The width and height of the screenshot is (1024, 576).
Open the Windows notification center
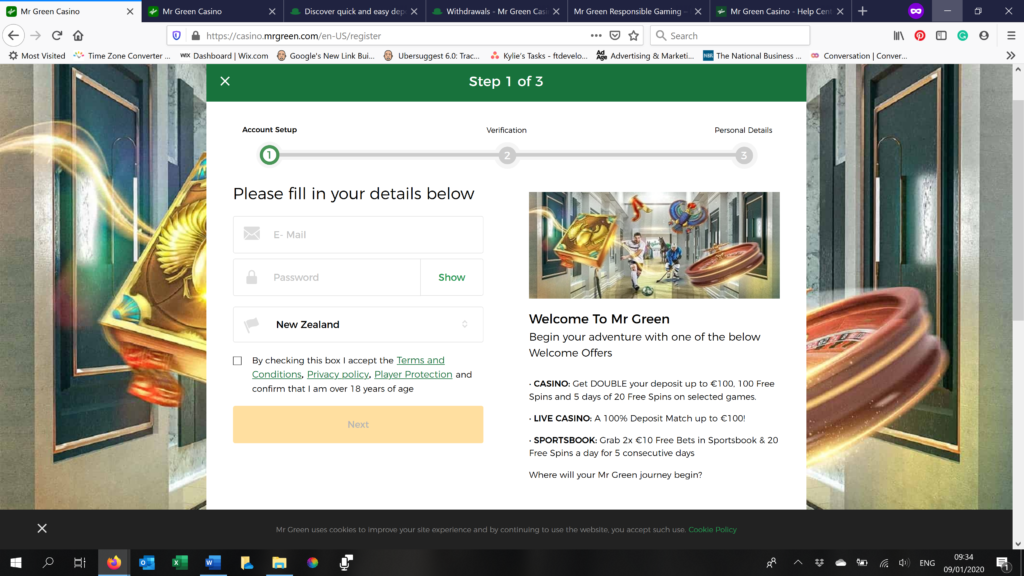1004,562
